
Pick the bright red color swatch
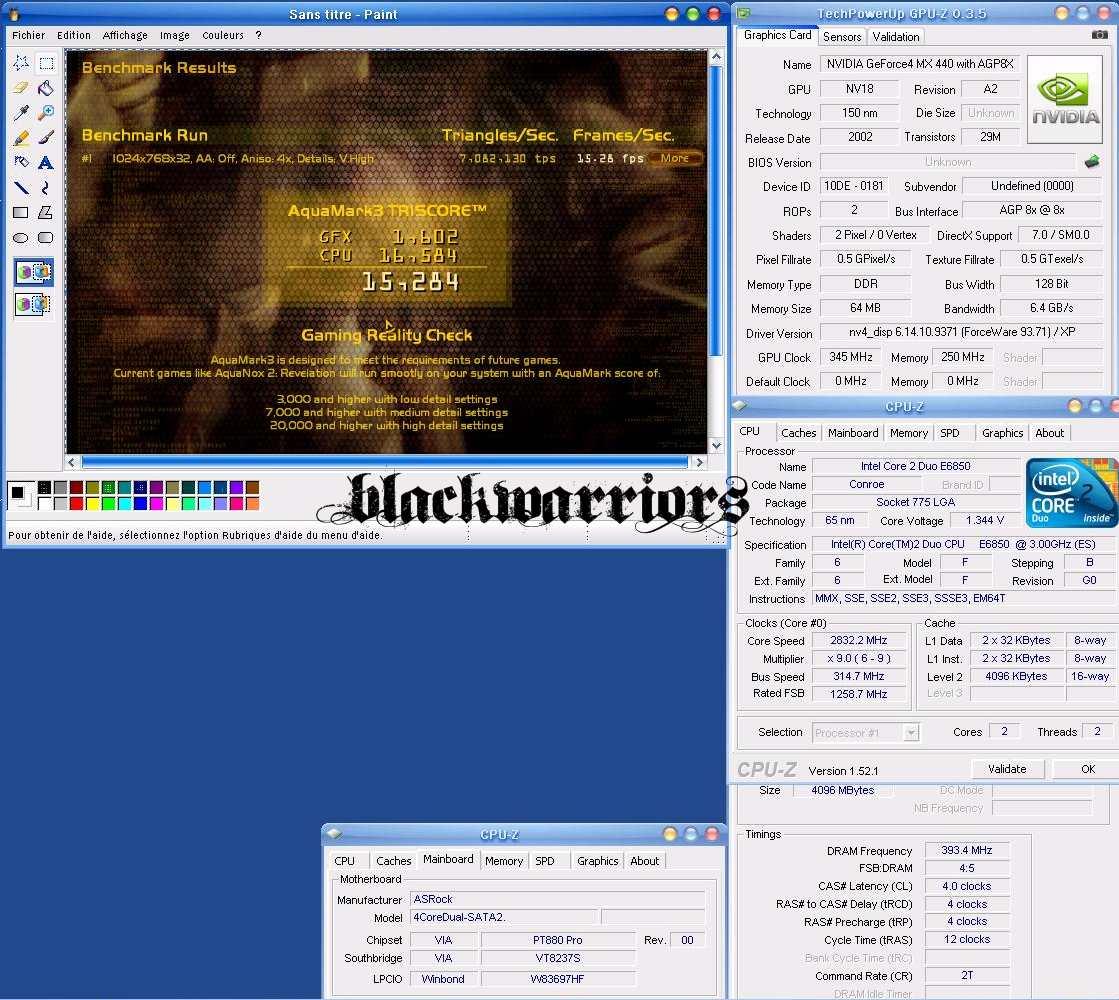coord(76,503)
